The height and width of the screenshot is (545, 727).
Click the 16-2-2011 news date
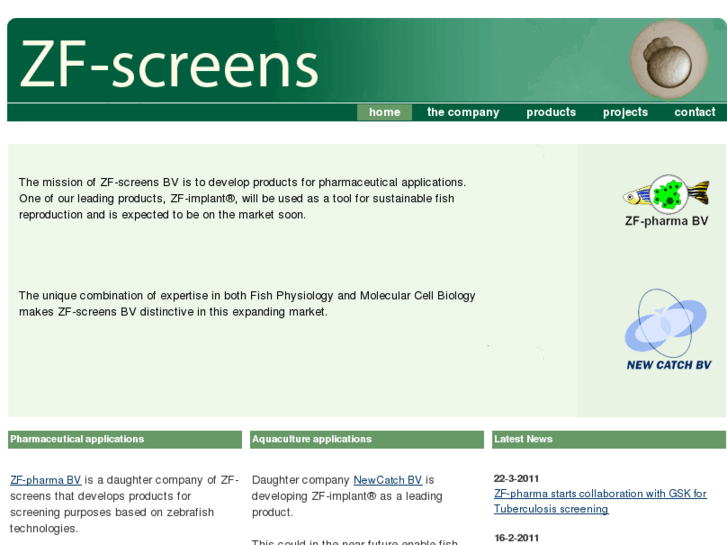click(x=517, y=538)
